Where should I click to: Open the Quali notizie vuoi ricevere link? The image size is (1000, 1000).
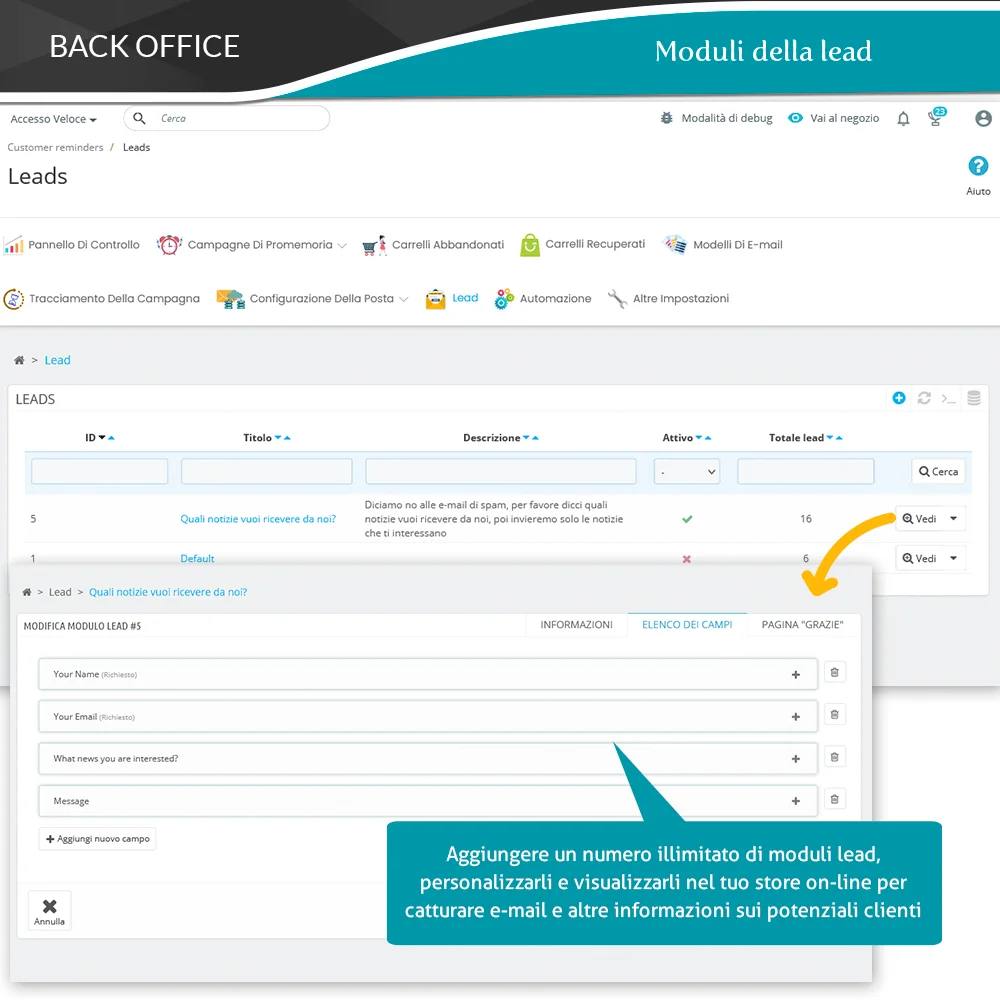point(258,519)
